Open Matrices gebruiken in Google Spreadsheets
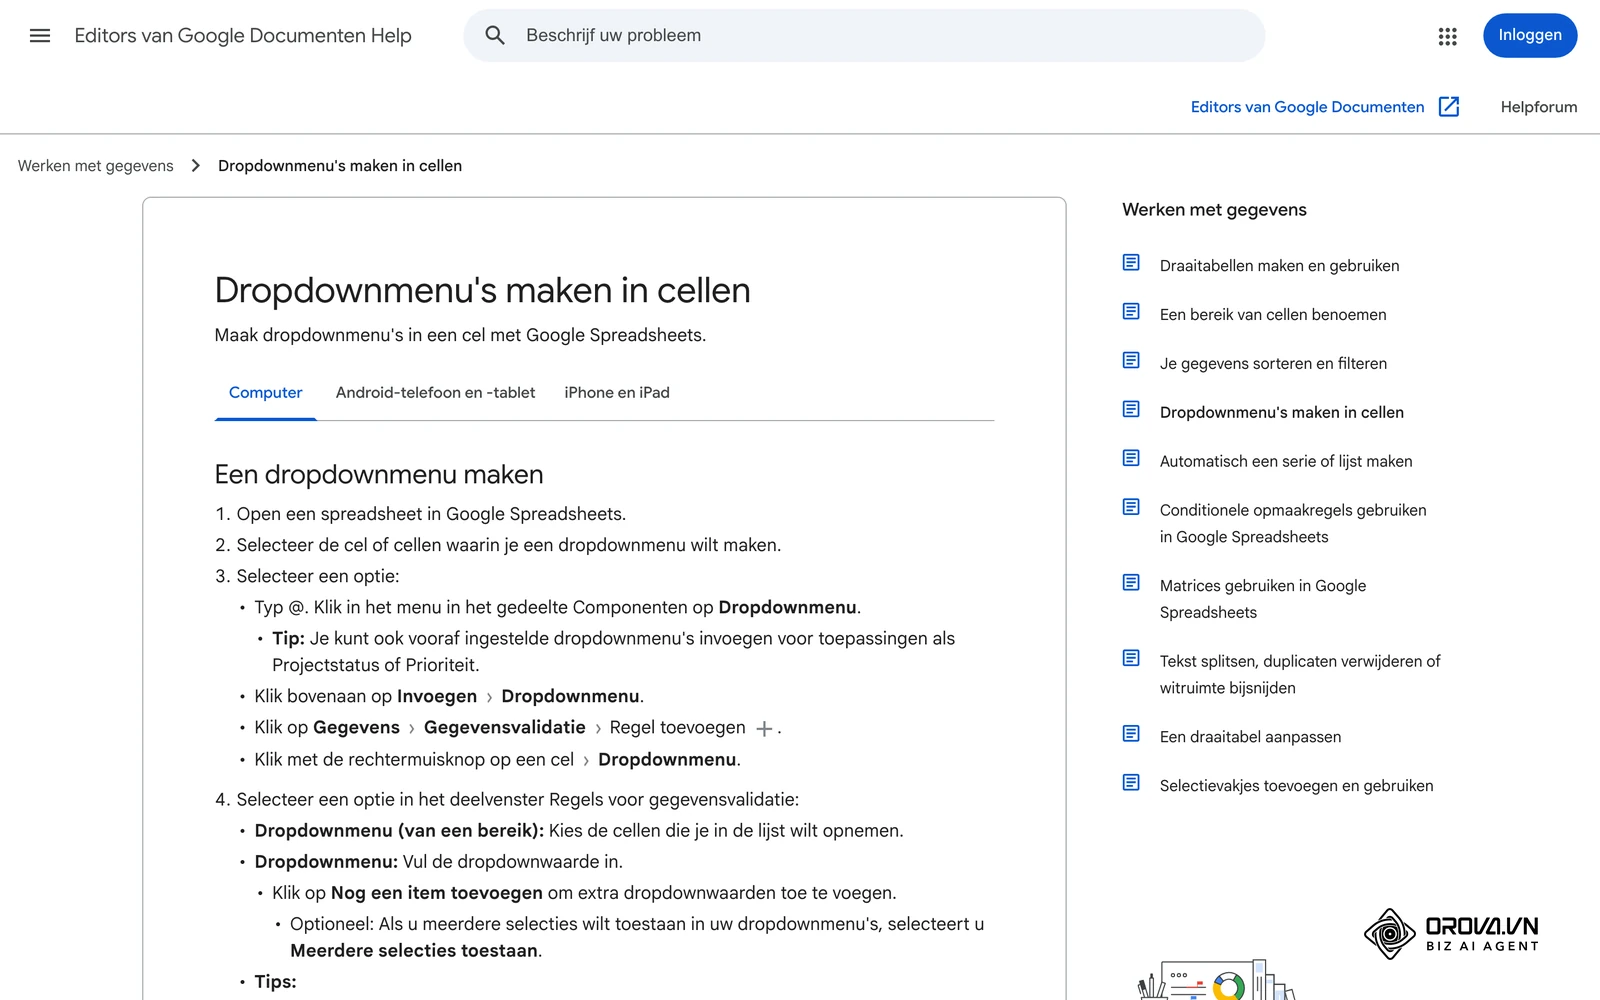 click(x=1263, y=599)
